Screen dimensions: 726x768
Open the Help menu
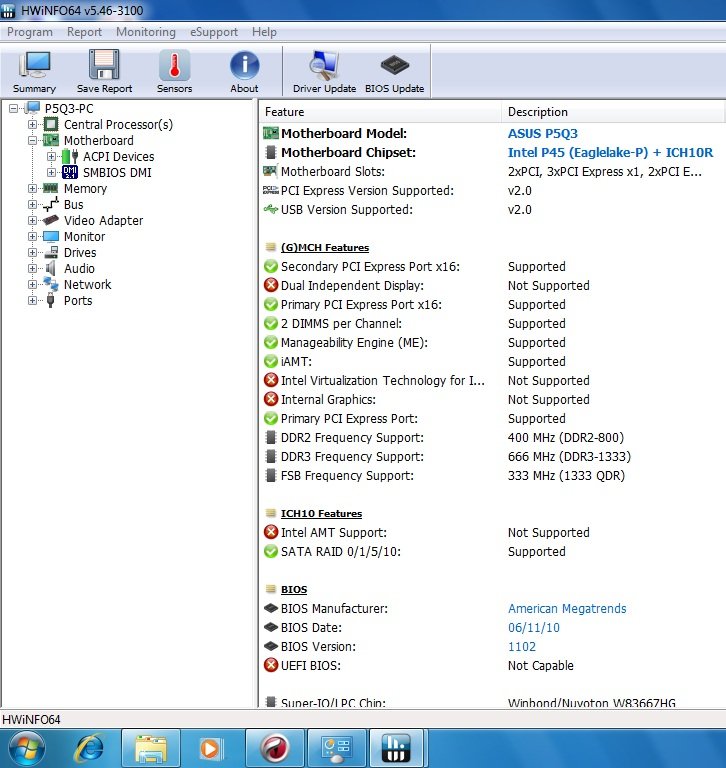click(264, 32)
